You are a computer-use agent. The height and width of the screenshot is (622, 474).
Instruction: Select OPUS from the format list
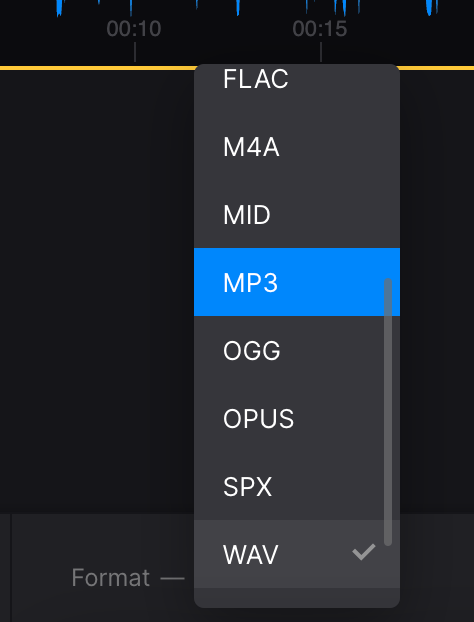297,418
